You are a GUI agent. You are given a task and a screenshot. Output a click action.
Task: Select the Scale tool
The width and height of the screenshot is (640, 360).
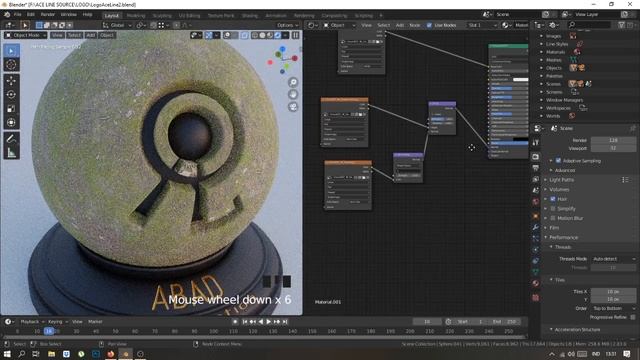point(11,108)
